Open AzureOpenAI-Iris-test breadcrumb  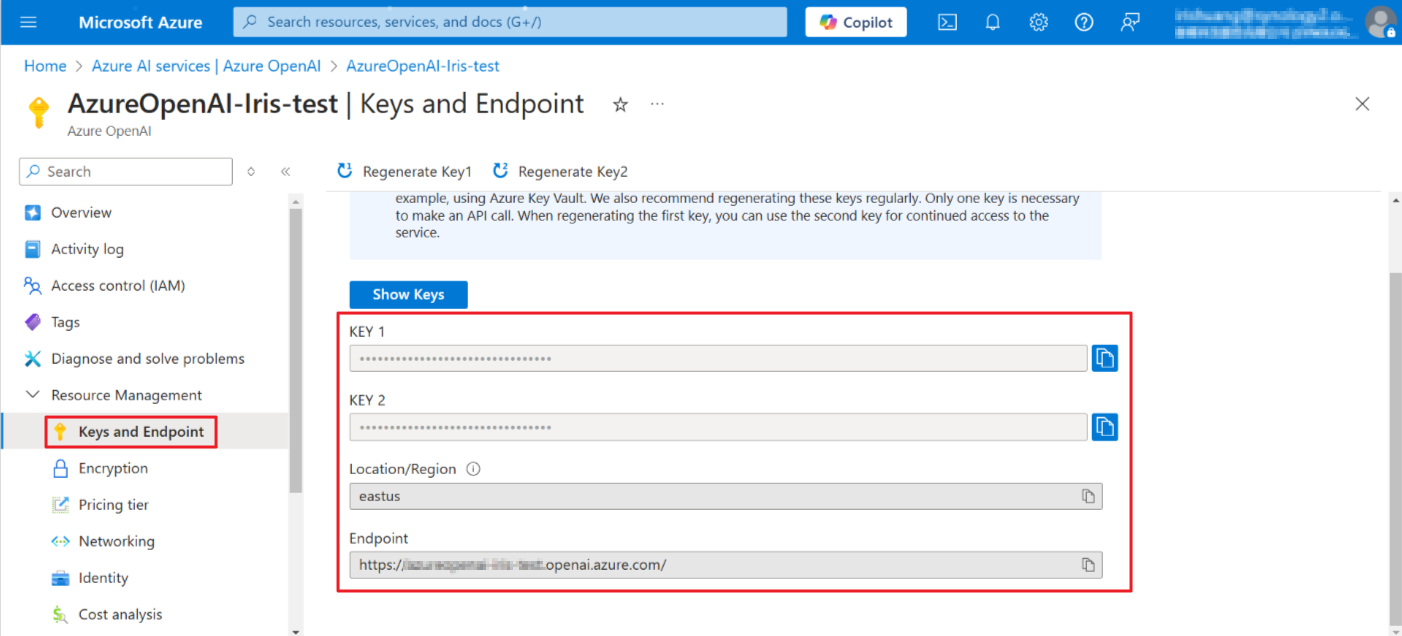[x=423, y=66]
